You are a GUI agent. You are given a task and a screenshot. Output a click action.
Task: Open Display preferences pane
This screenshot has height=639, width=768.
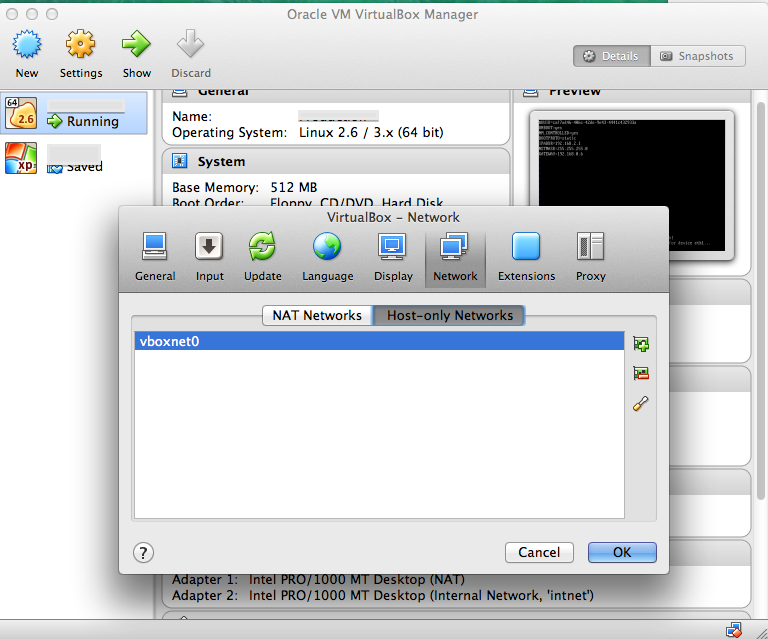pos(393,258)
